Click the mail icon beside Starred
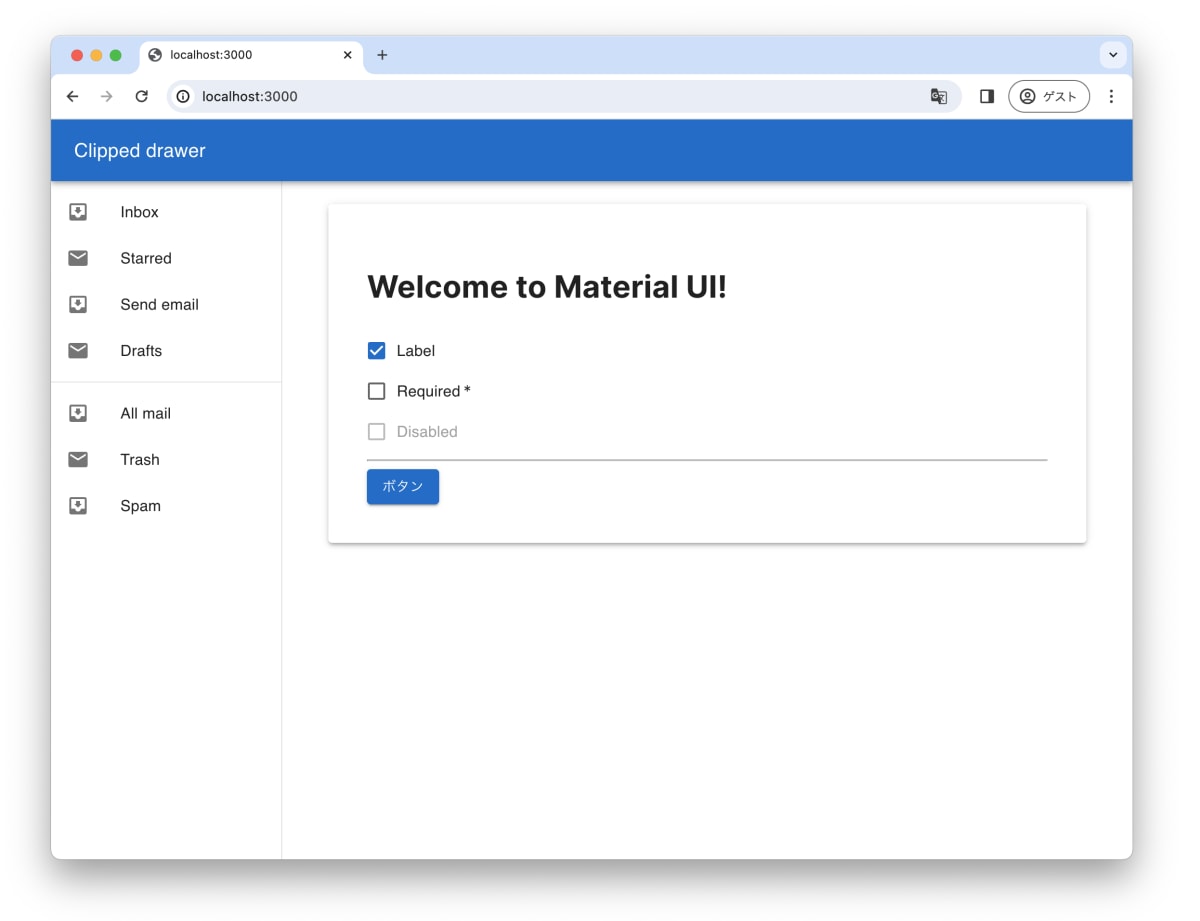The width and height of the screenshot is (1200, 921). click(78, 258)
